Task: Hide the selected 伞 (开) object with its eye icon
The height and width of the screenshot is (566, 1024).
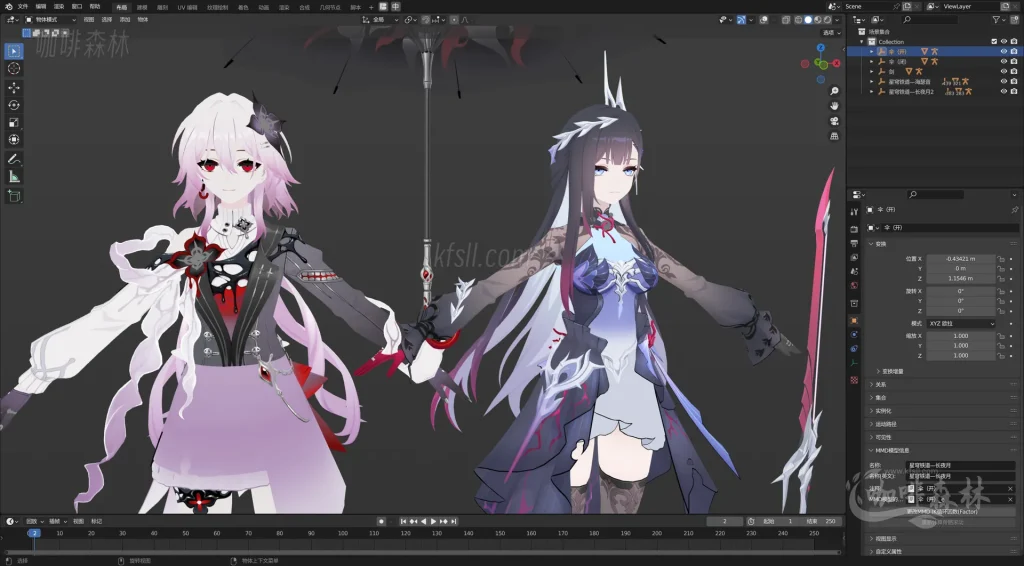Action: [x=1004, y=52]
